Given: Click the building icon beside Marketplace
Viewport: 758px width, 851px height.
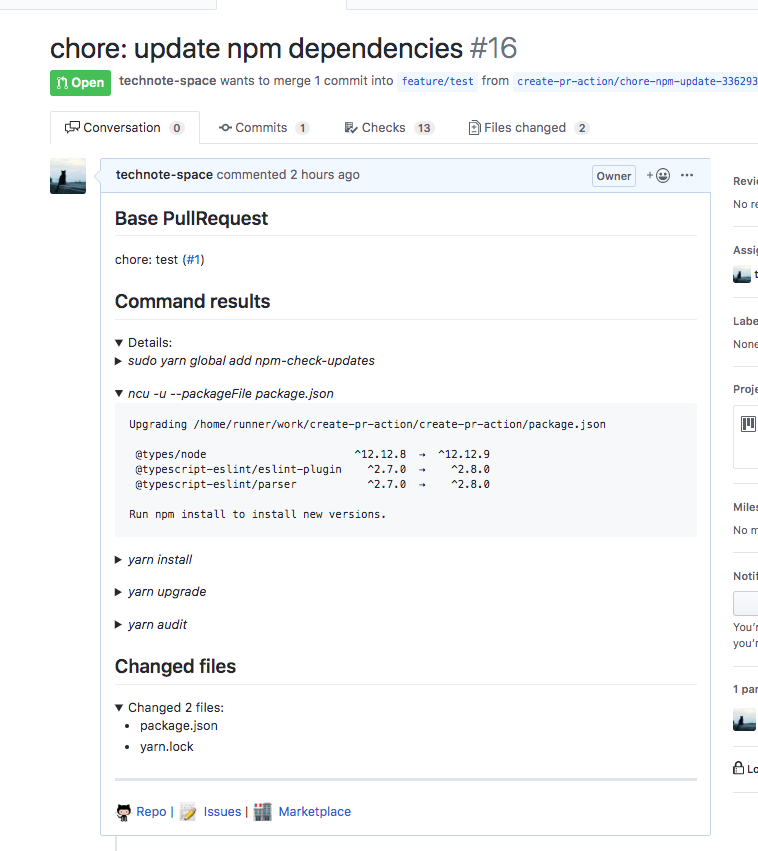Looking at the screenshot, I should pos(263,812).
